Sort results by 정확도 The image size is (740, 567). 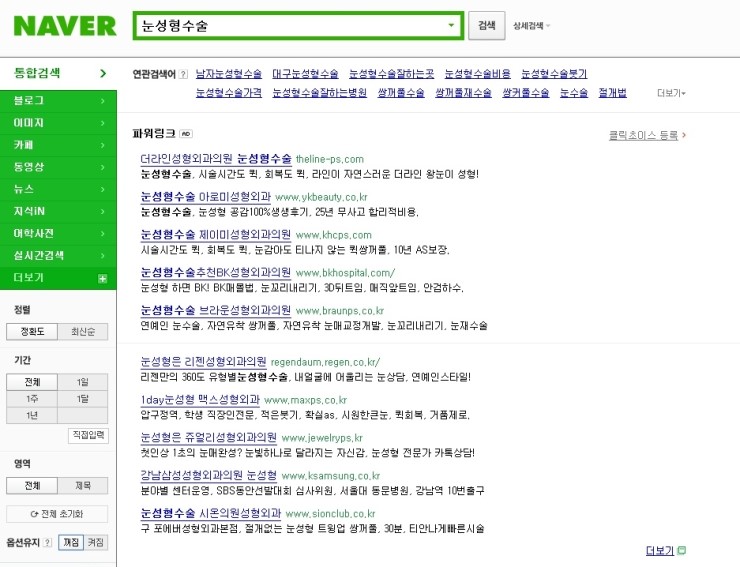[32, 331]
